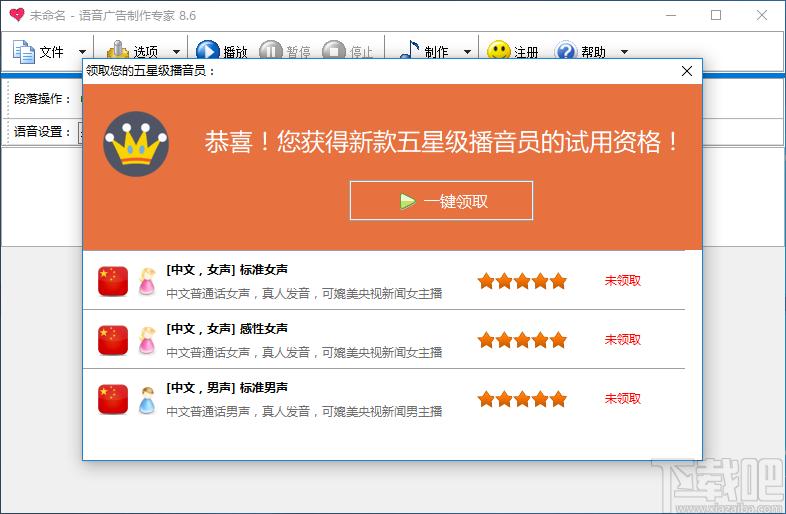Open the 注册 menu label

(526, 52)
